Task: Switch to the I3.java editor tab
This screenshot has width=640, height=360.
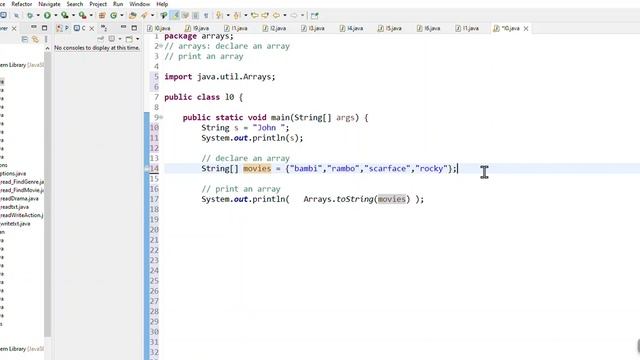Action: click(313, 28)
